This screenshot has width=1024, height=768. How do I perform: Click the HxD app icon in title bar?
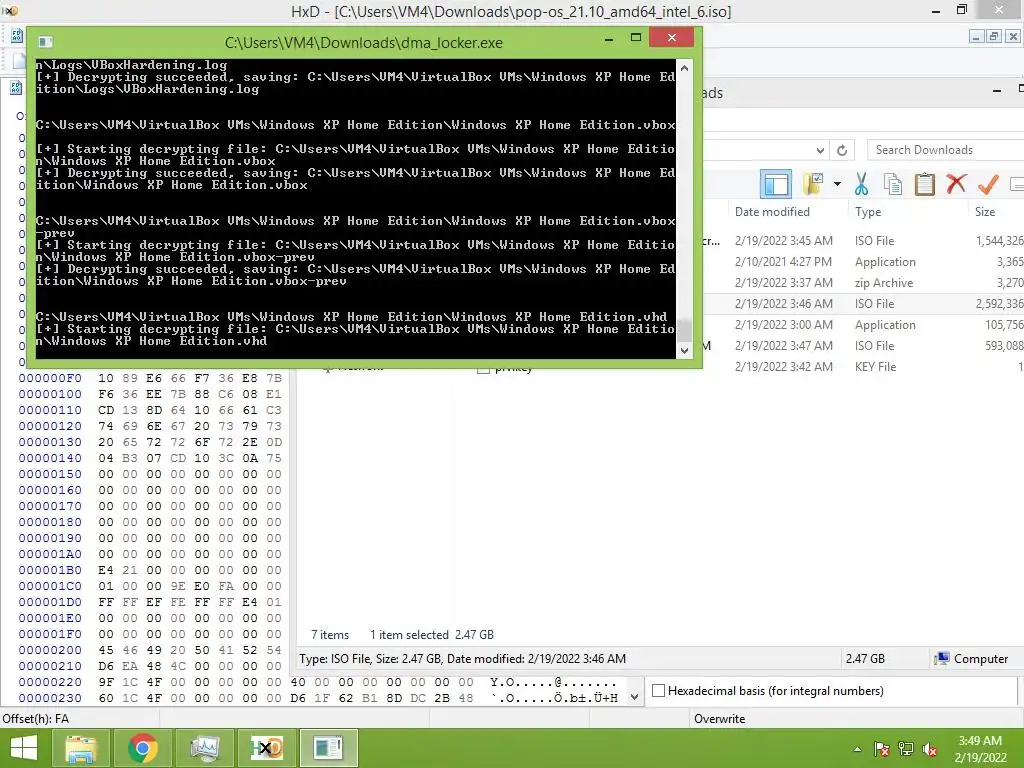(x=10, y=10)
